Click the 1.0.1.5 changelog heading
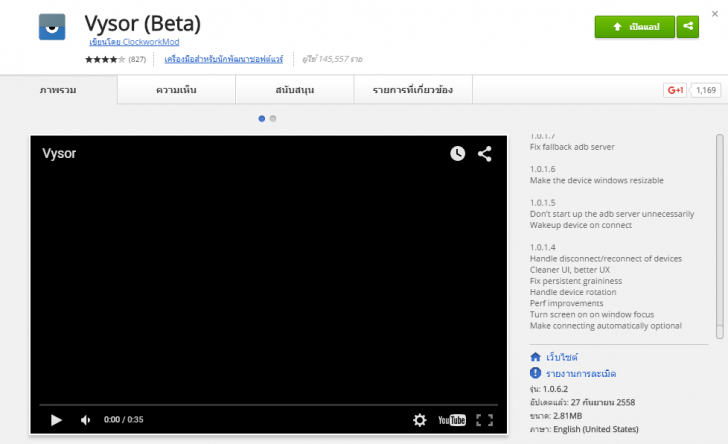 [543, 202]
